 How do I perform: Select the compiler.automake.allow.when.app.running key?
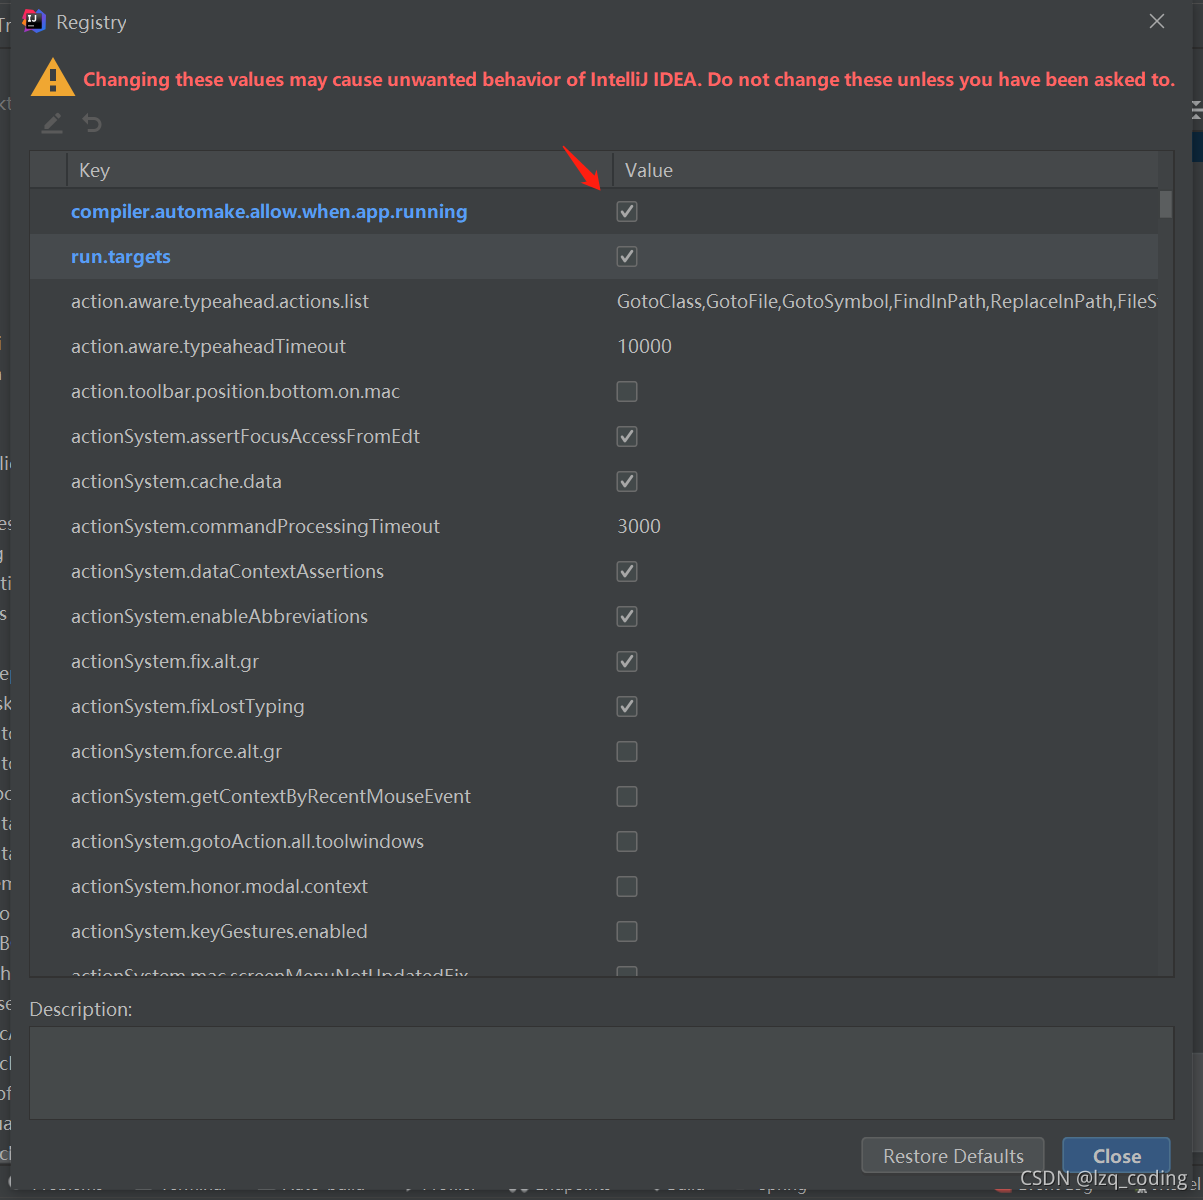tap(269, 212)
